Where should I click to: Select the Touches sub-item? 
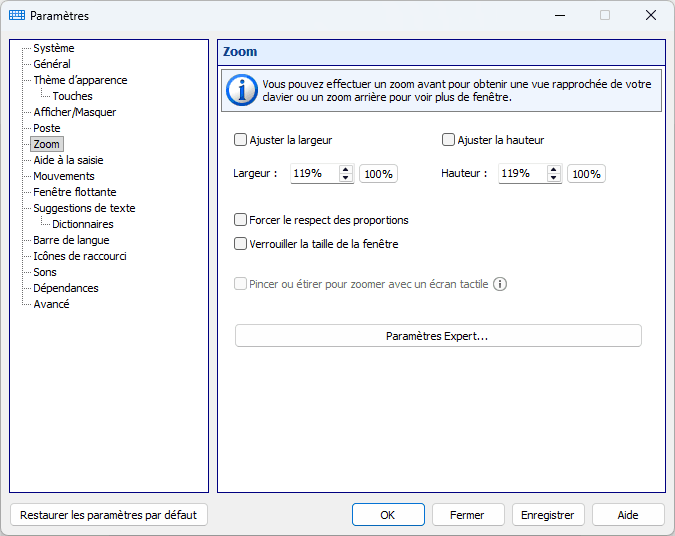pos(72,96)
